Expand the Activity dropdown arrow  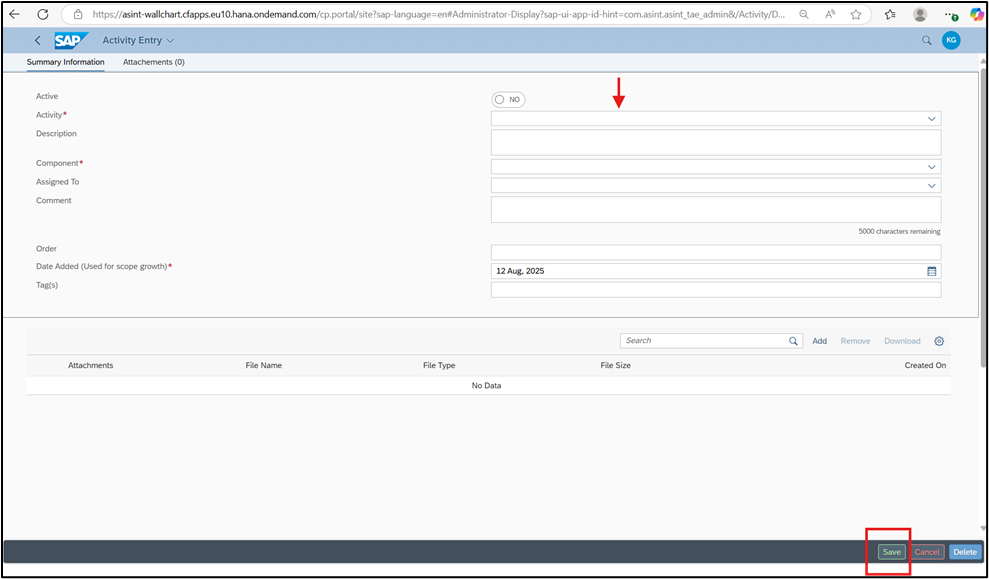tap(932, 119)
